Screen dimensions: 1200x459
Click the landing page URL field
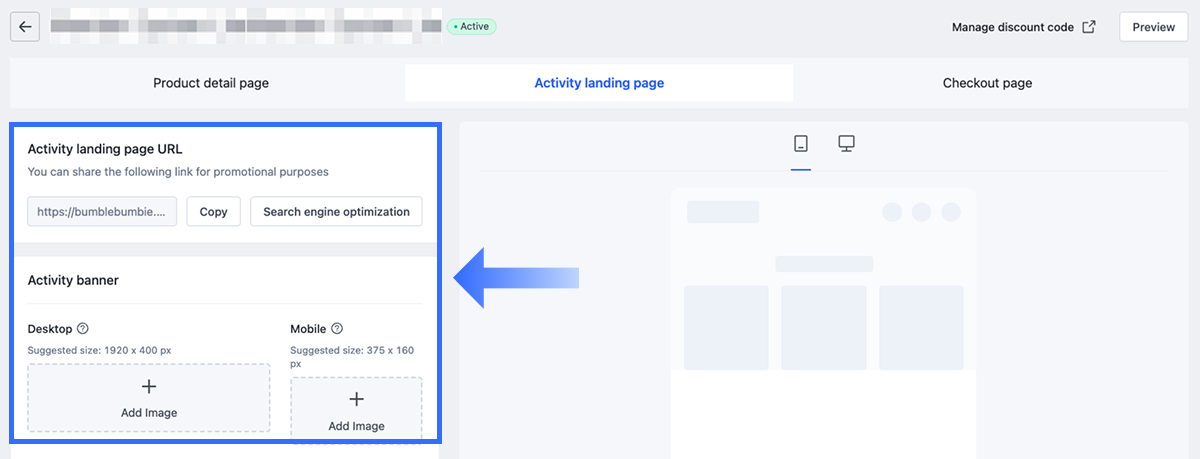103,212
